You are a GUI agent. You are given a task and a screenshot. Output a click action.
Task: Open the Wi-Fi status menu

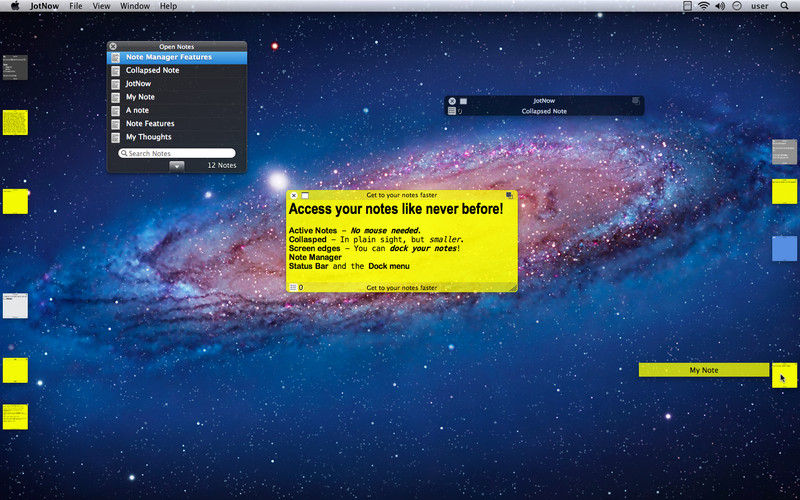coord(704,6)
